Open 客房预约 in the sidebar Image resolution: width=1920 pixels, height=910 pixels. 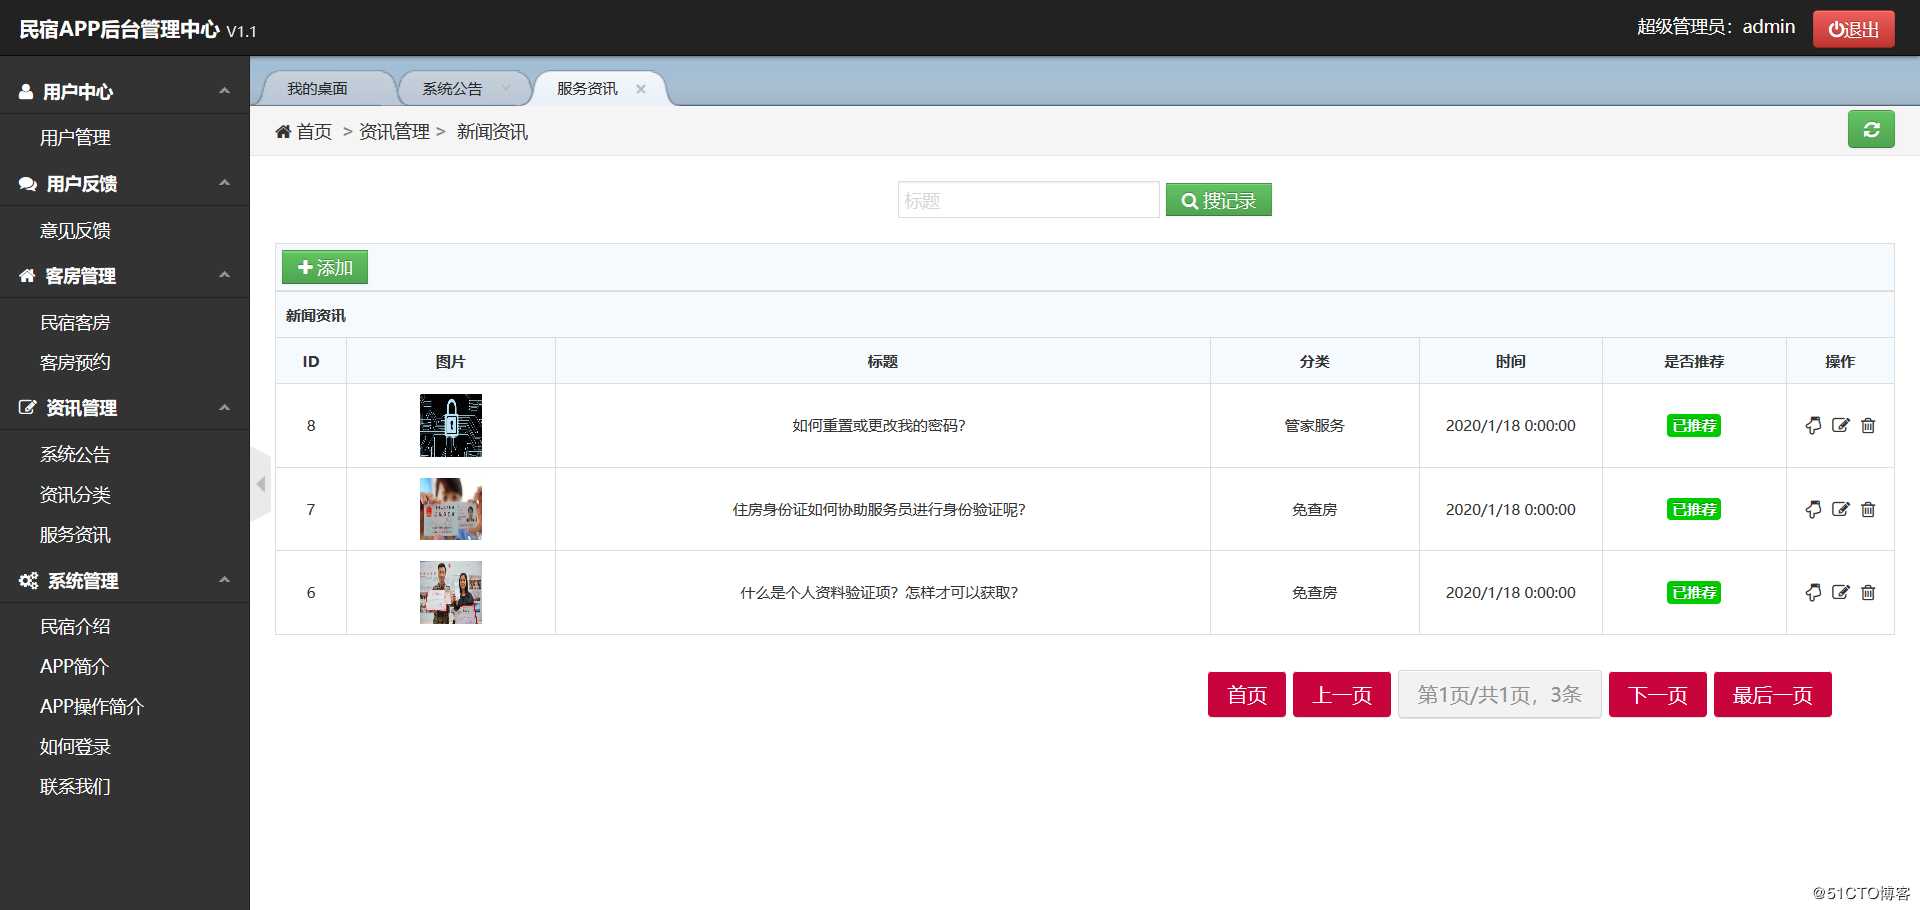pyautogui.click(x=75, y=363)
